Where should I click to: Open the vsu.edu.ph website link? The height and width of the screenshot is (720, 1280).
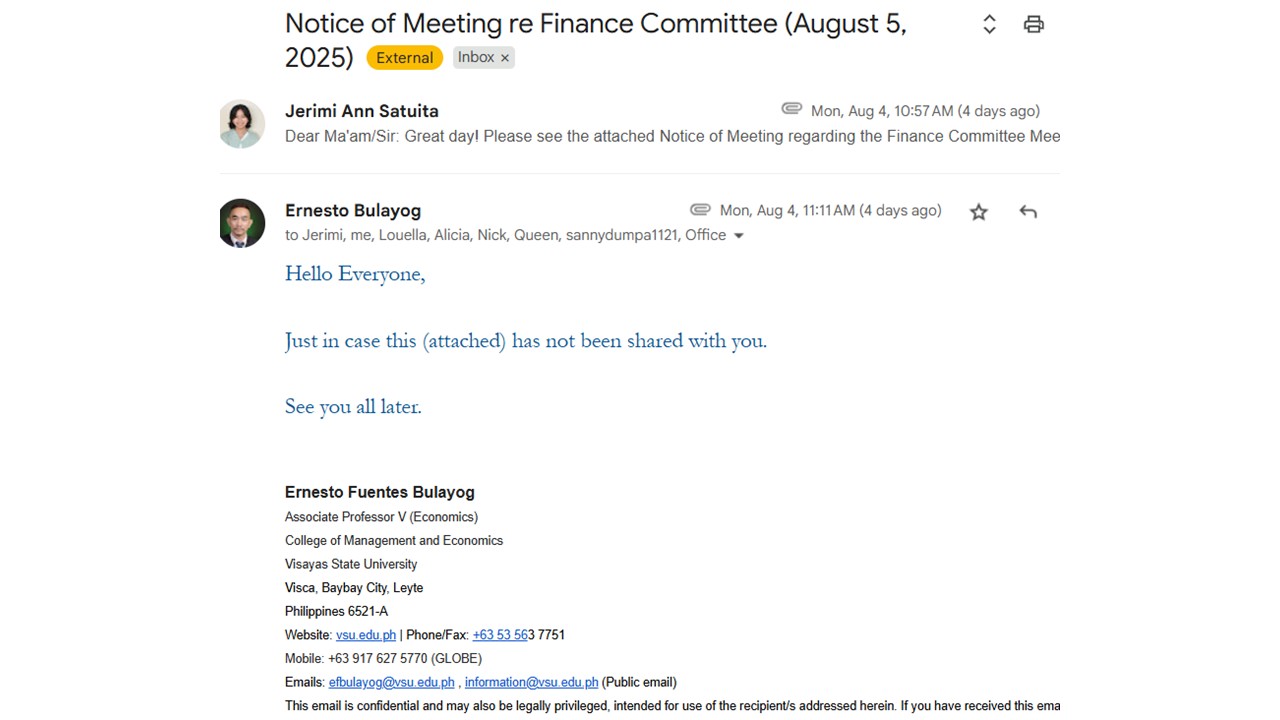[365, 635]
